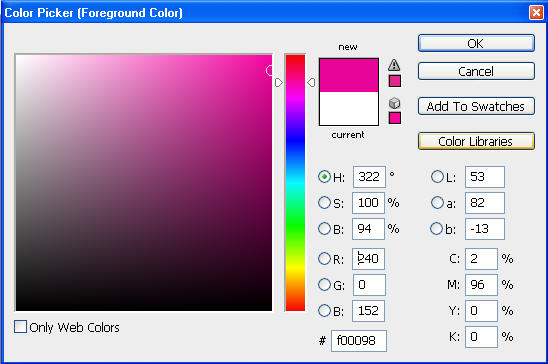
Task: Select the S saturation radio button
Action: (324, 203)
